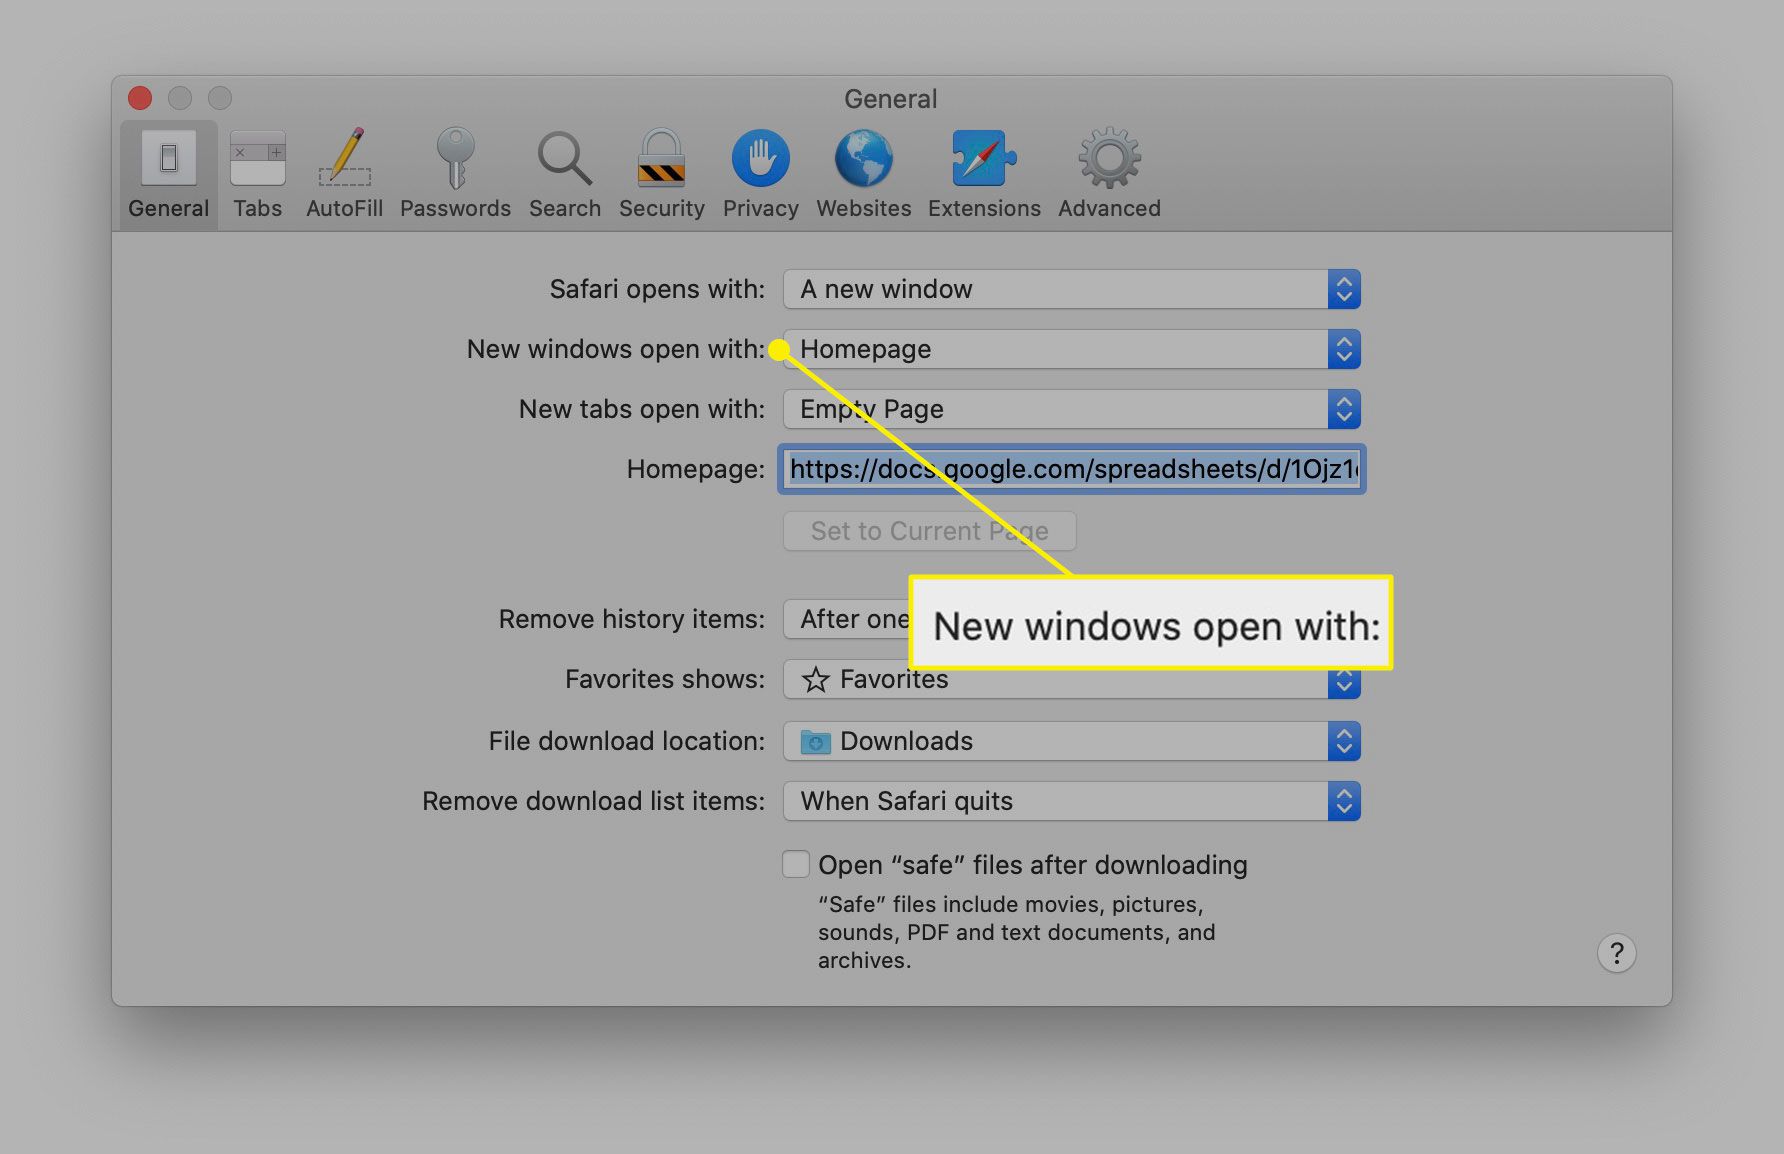Open Passwords preferences key icon
1784x1154 pixels.
455,157
